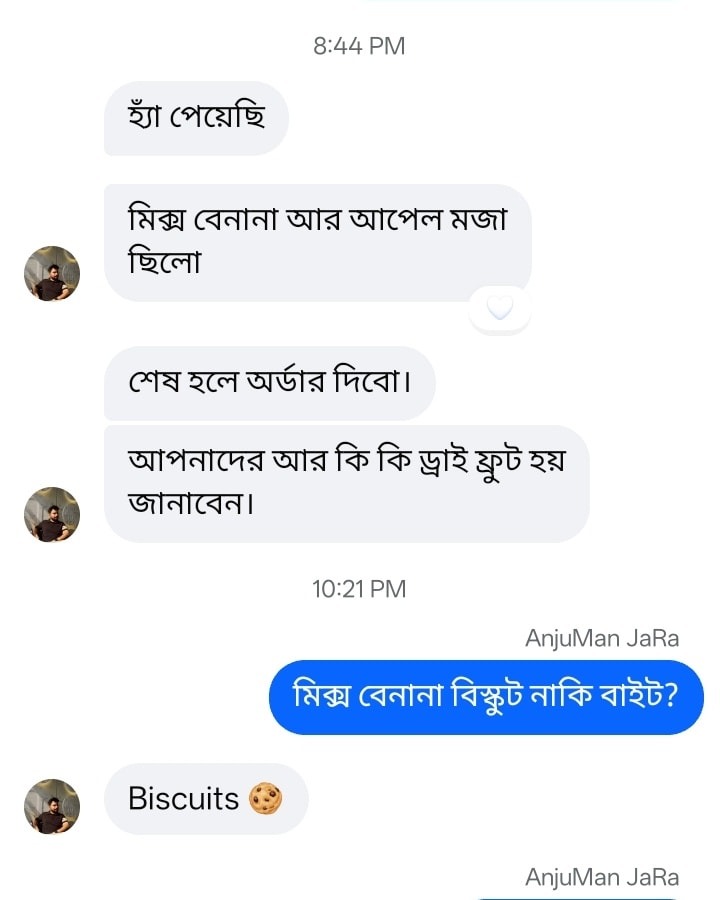Click the word Biscuits in the reply

tap(184, 799)
